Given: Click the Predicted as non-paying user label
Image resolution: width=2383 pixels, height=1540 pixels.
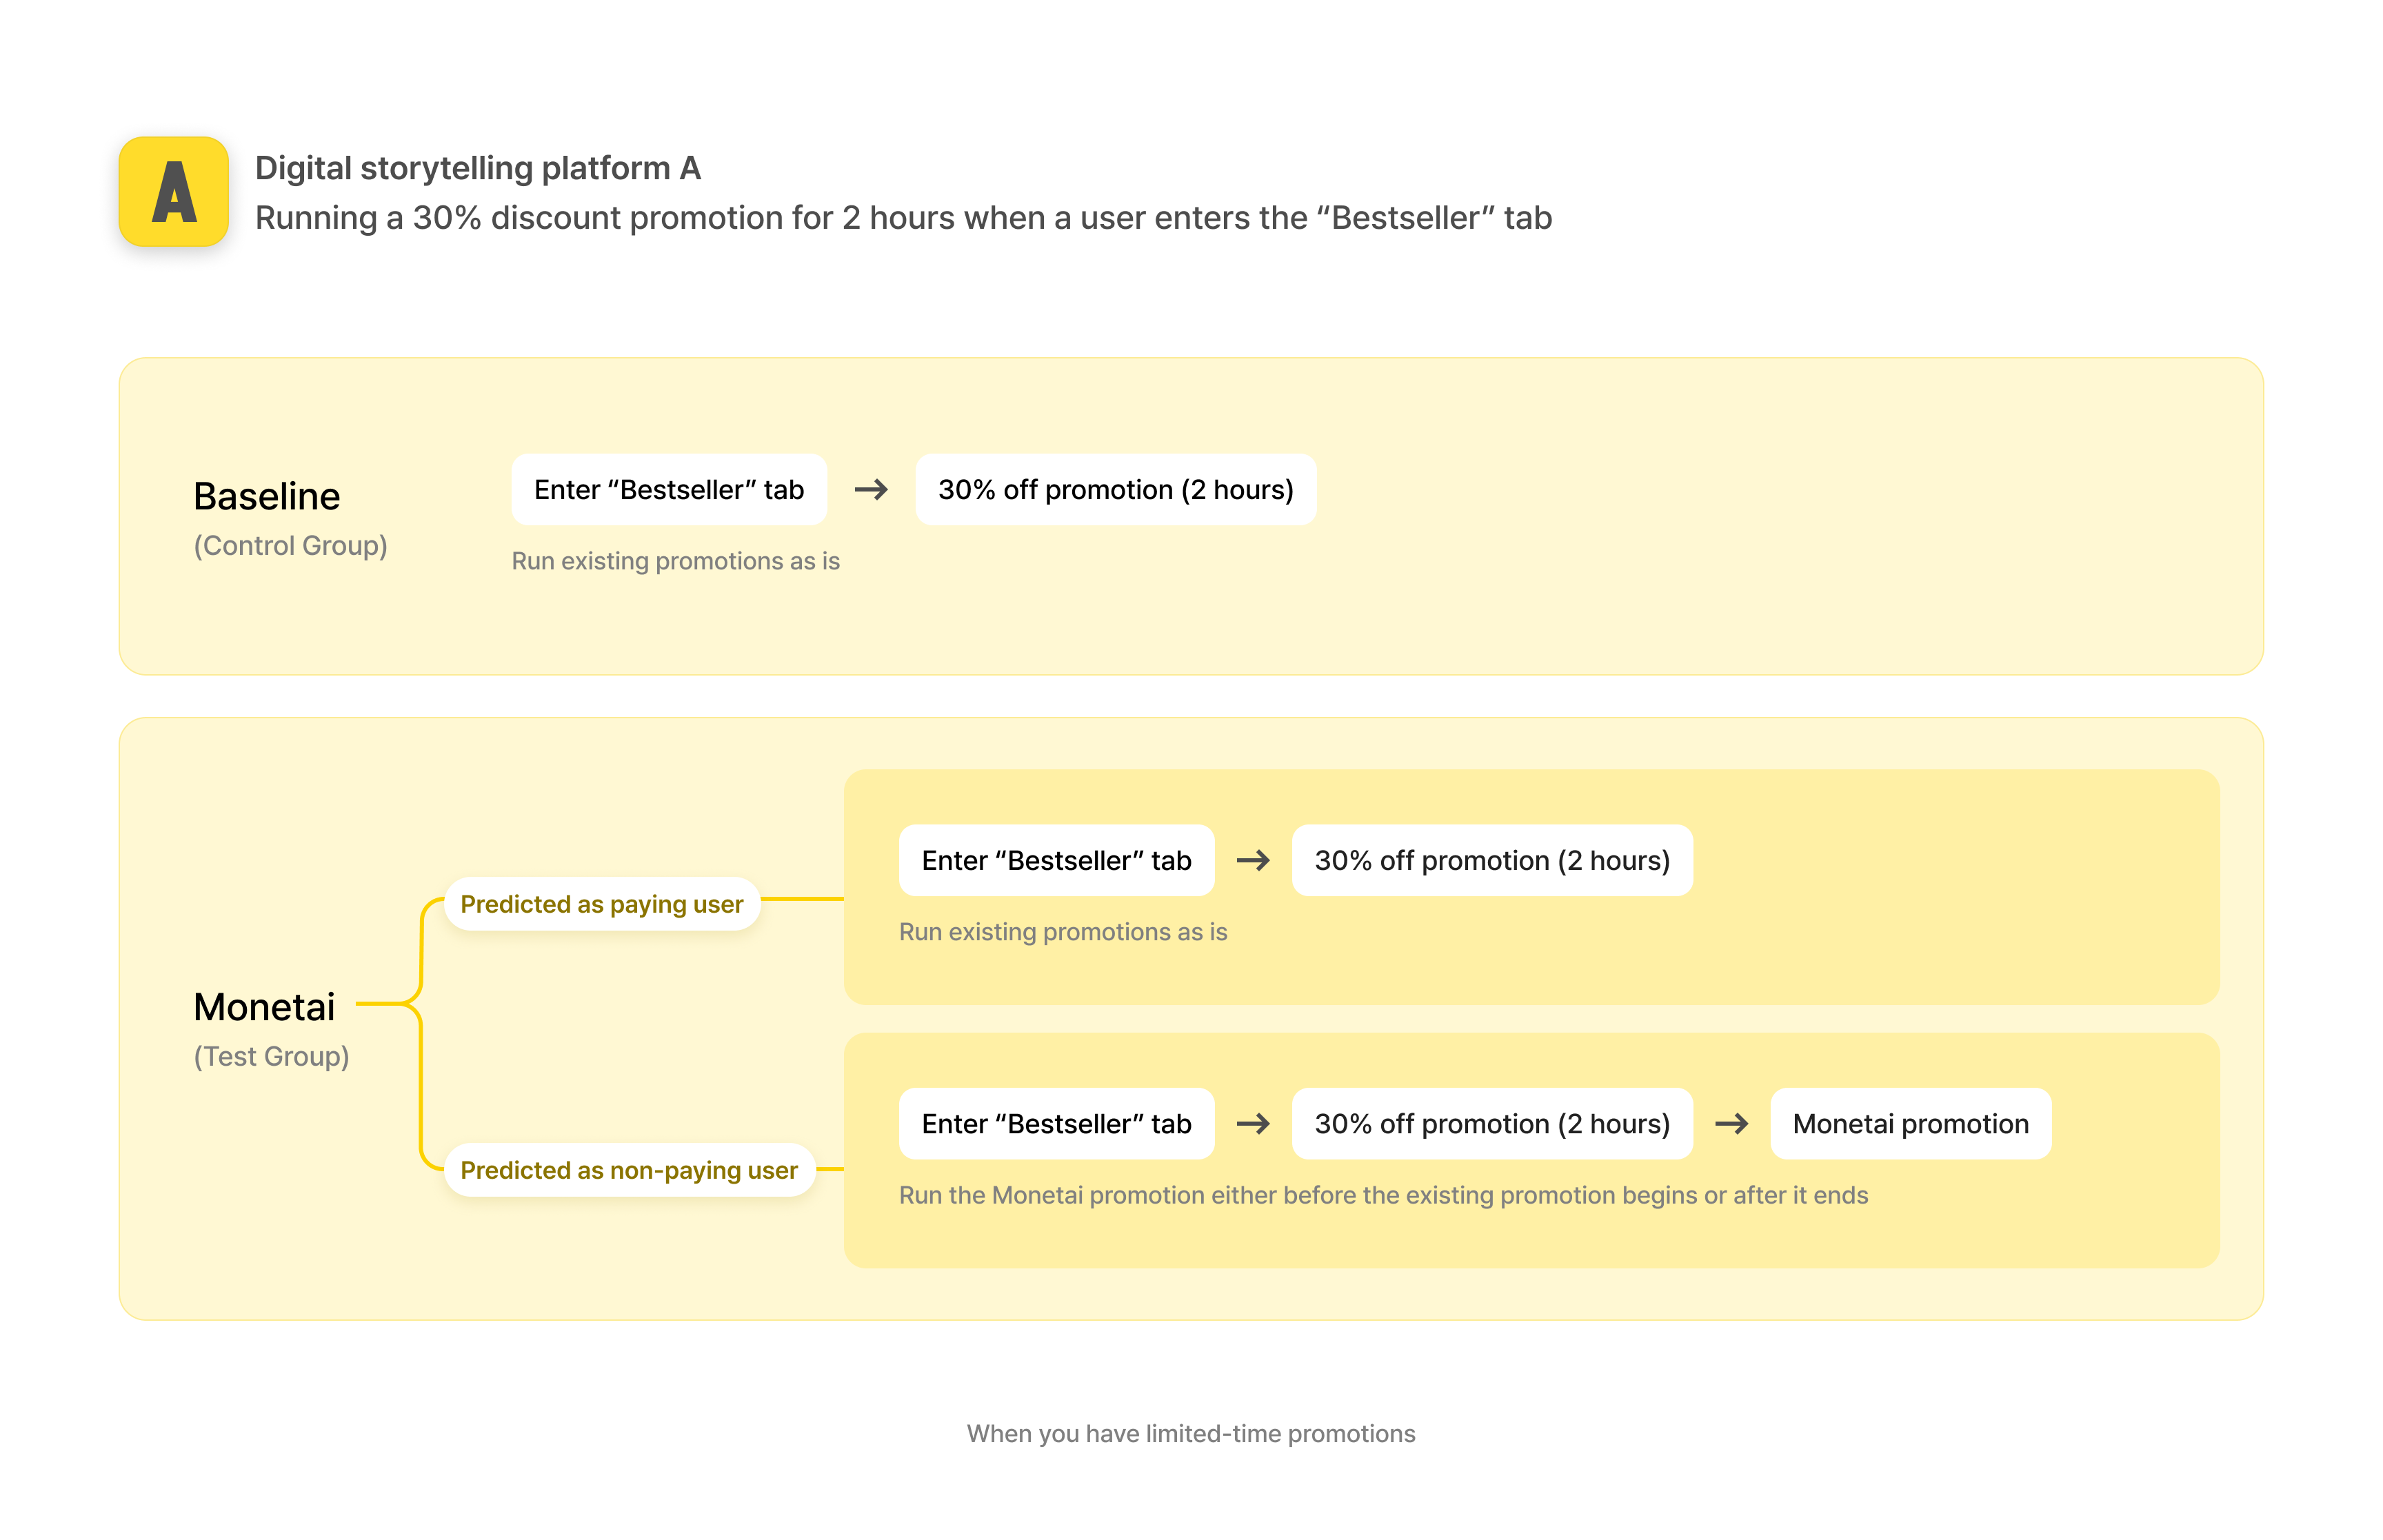Looking at the screenshot, I should pyautogui.click(x=628, y=1169).
